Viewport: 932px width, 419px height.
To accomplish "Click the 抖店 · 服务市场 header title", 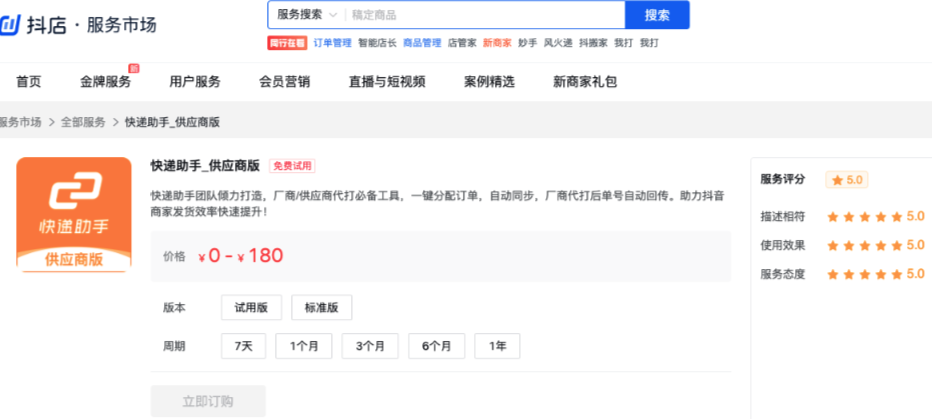I will click(92, 25).
